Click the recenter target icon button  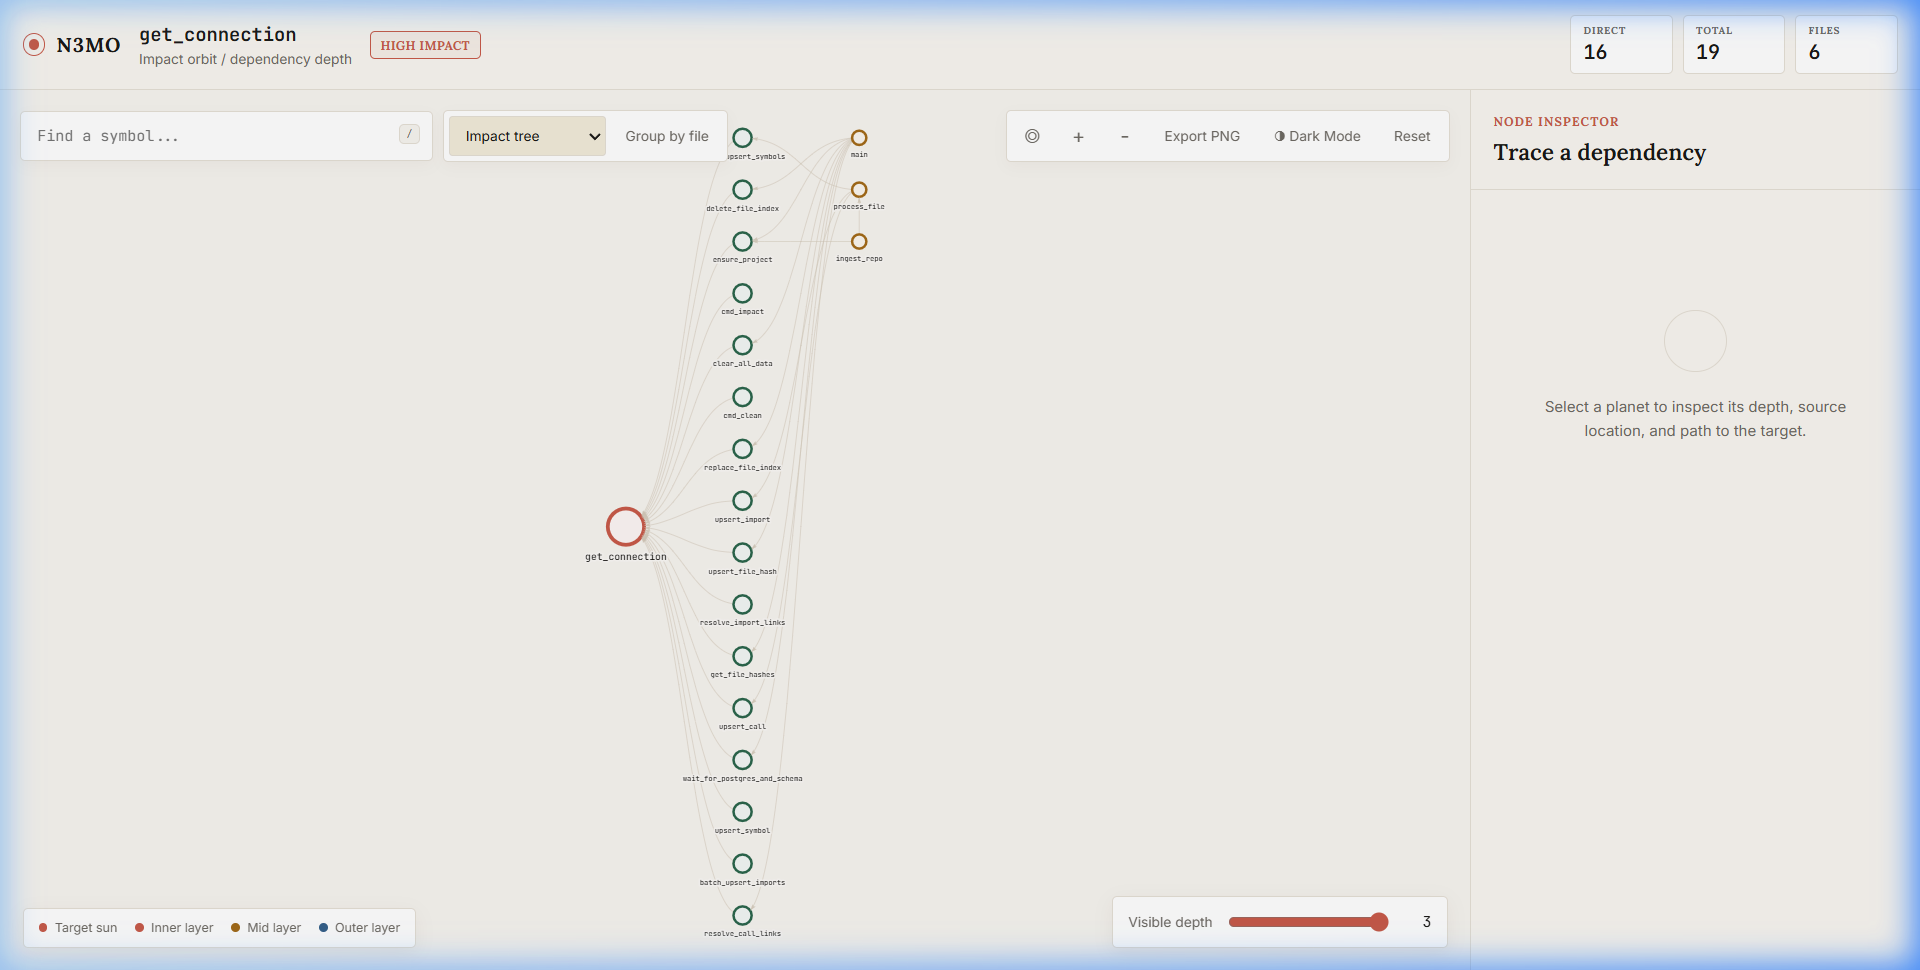coord(1032,136)
